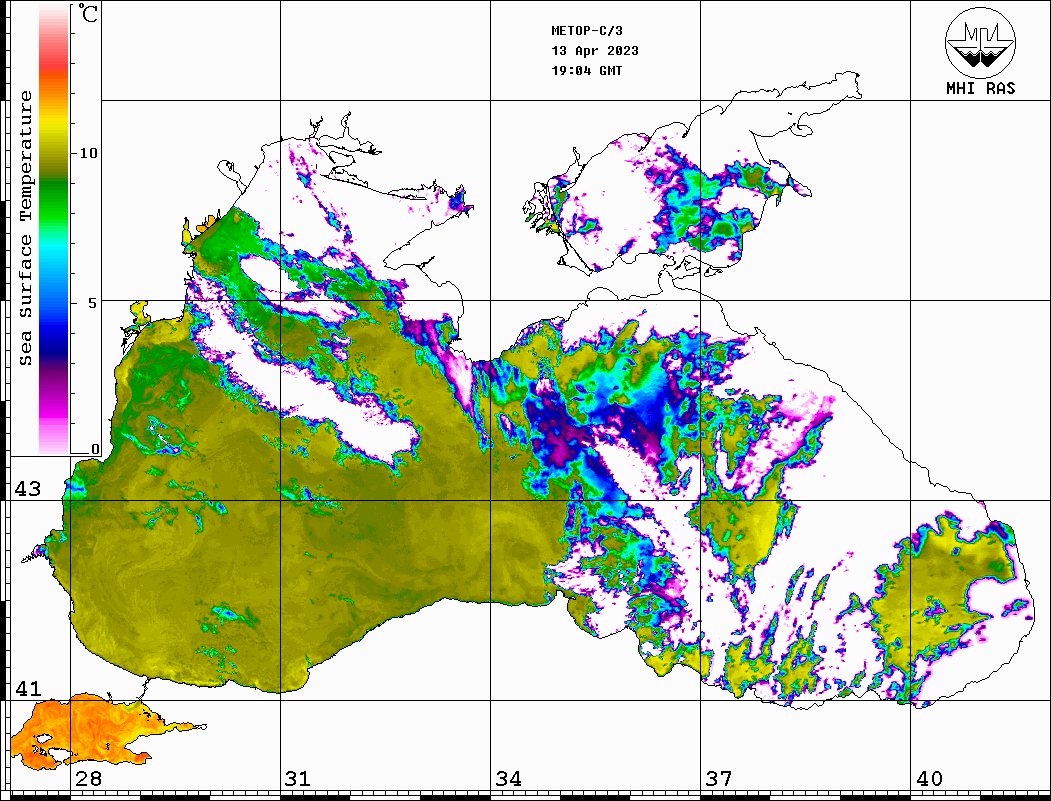Click longitude label '31'
The height and width of the screenshot is (801, 1051).
(298, 779)
